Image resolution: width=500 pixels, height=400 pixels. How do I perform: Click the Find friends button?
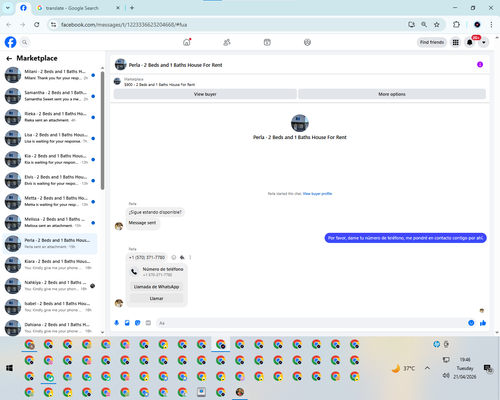432,42
